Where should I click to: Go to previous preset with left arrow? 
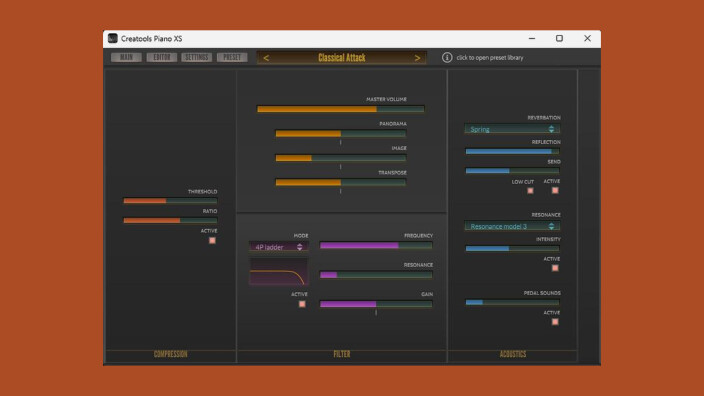[x=266, y=58]
